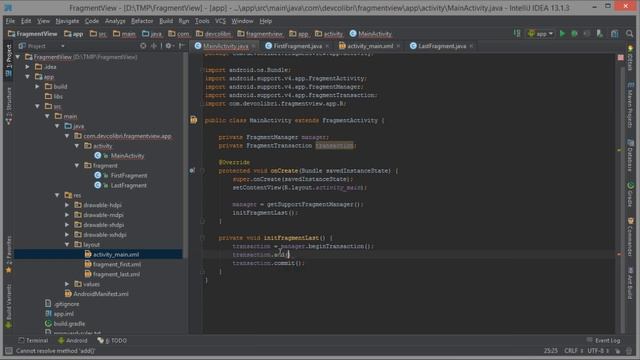
Task: Click CRLF line separator in status bar
Action: click(x=573, y=351)
